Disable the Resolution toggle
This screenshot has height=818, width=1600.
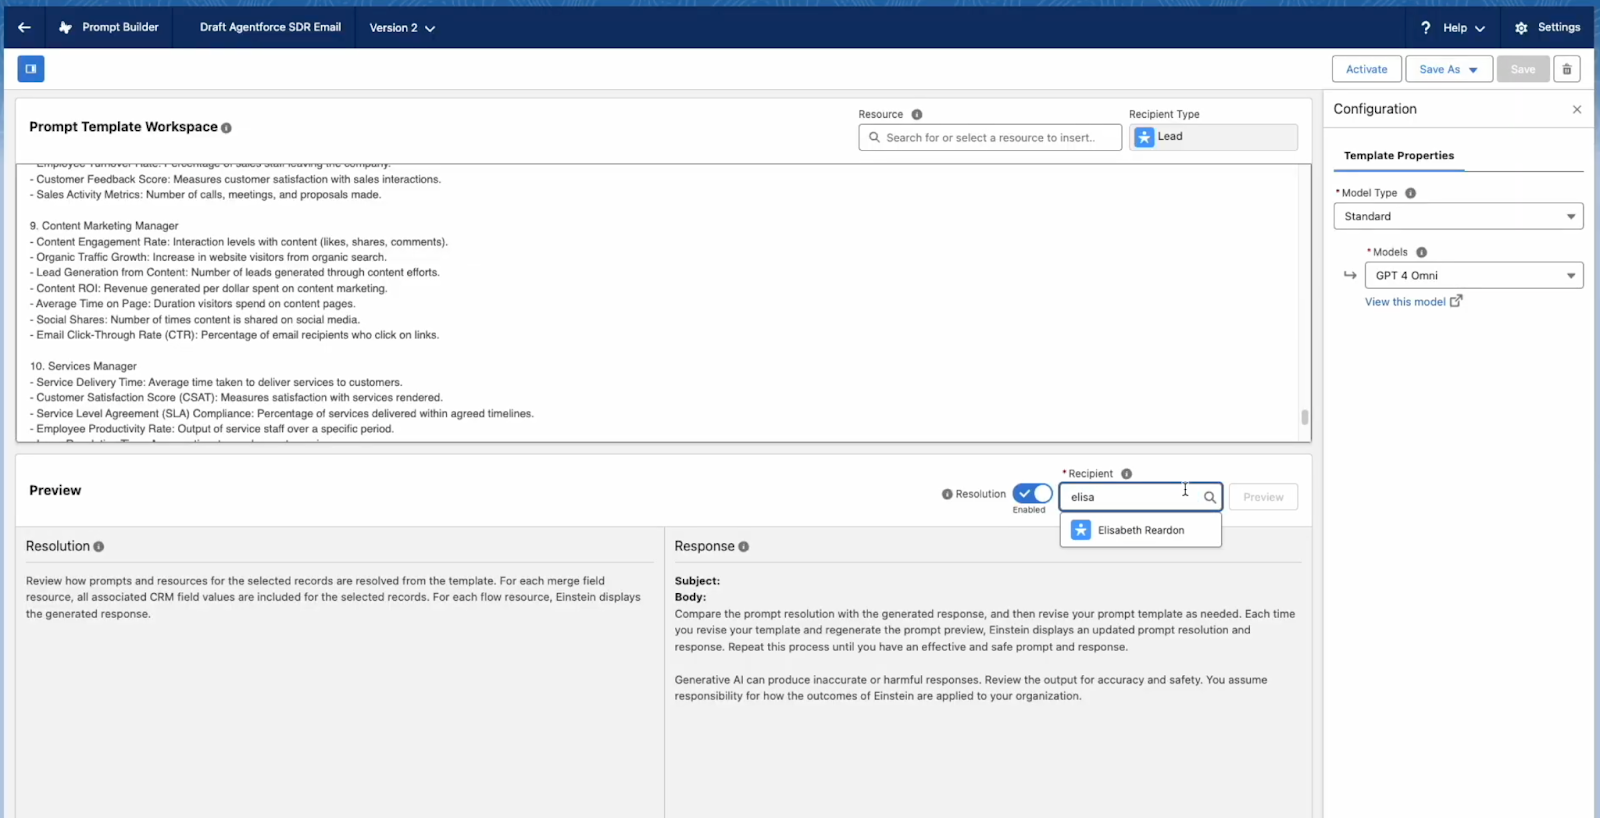click(1032, 494)
